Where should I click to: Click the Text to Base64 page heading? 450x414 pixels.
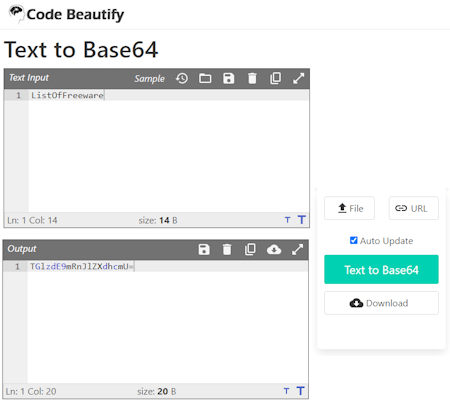click(x=81, y=50)
